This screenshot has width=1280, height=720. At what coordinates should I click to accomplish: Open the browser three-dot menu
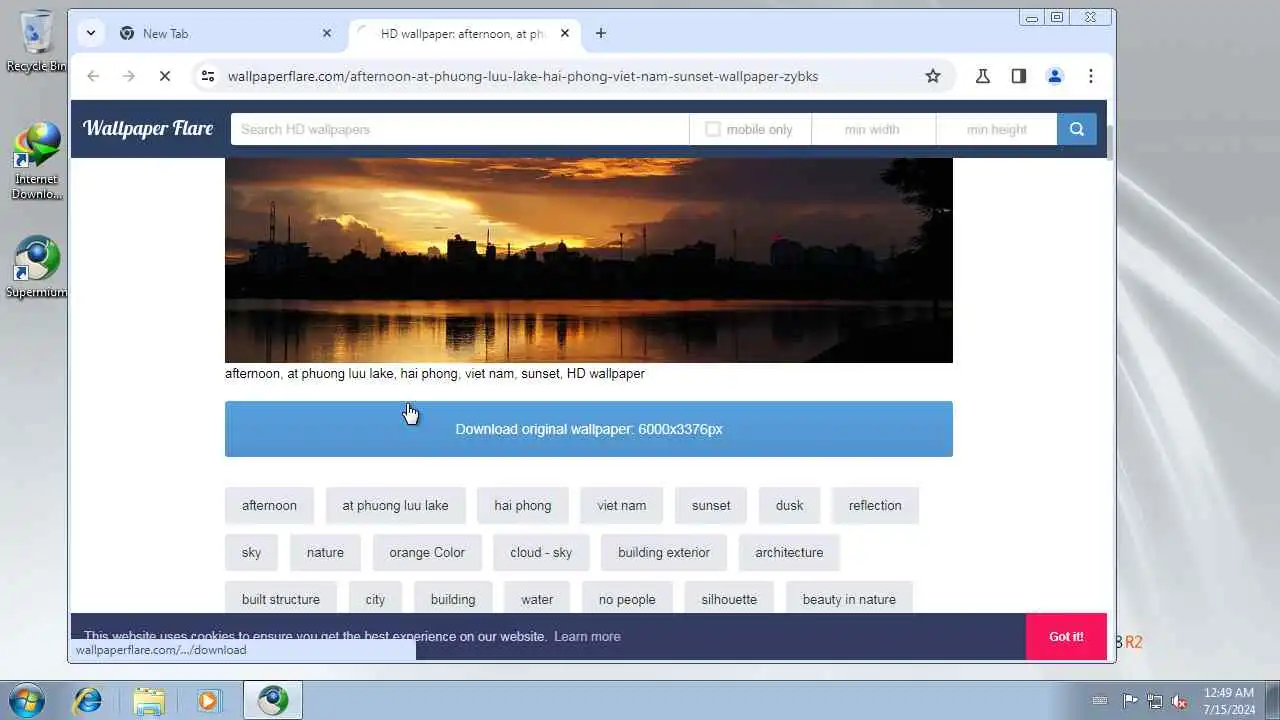coord(1091,76)
